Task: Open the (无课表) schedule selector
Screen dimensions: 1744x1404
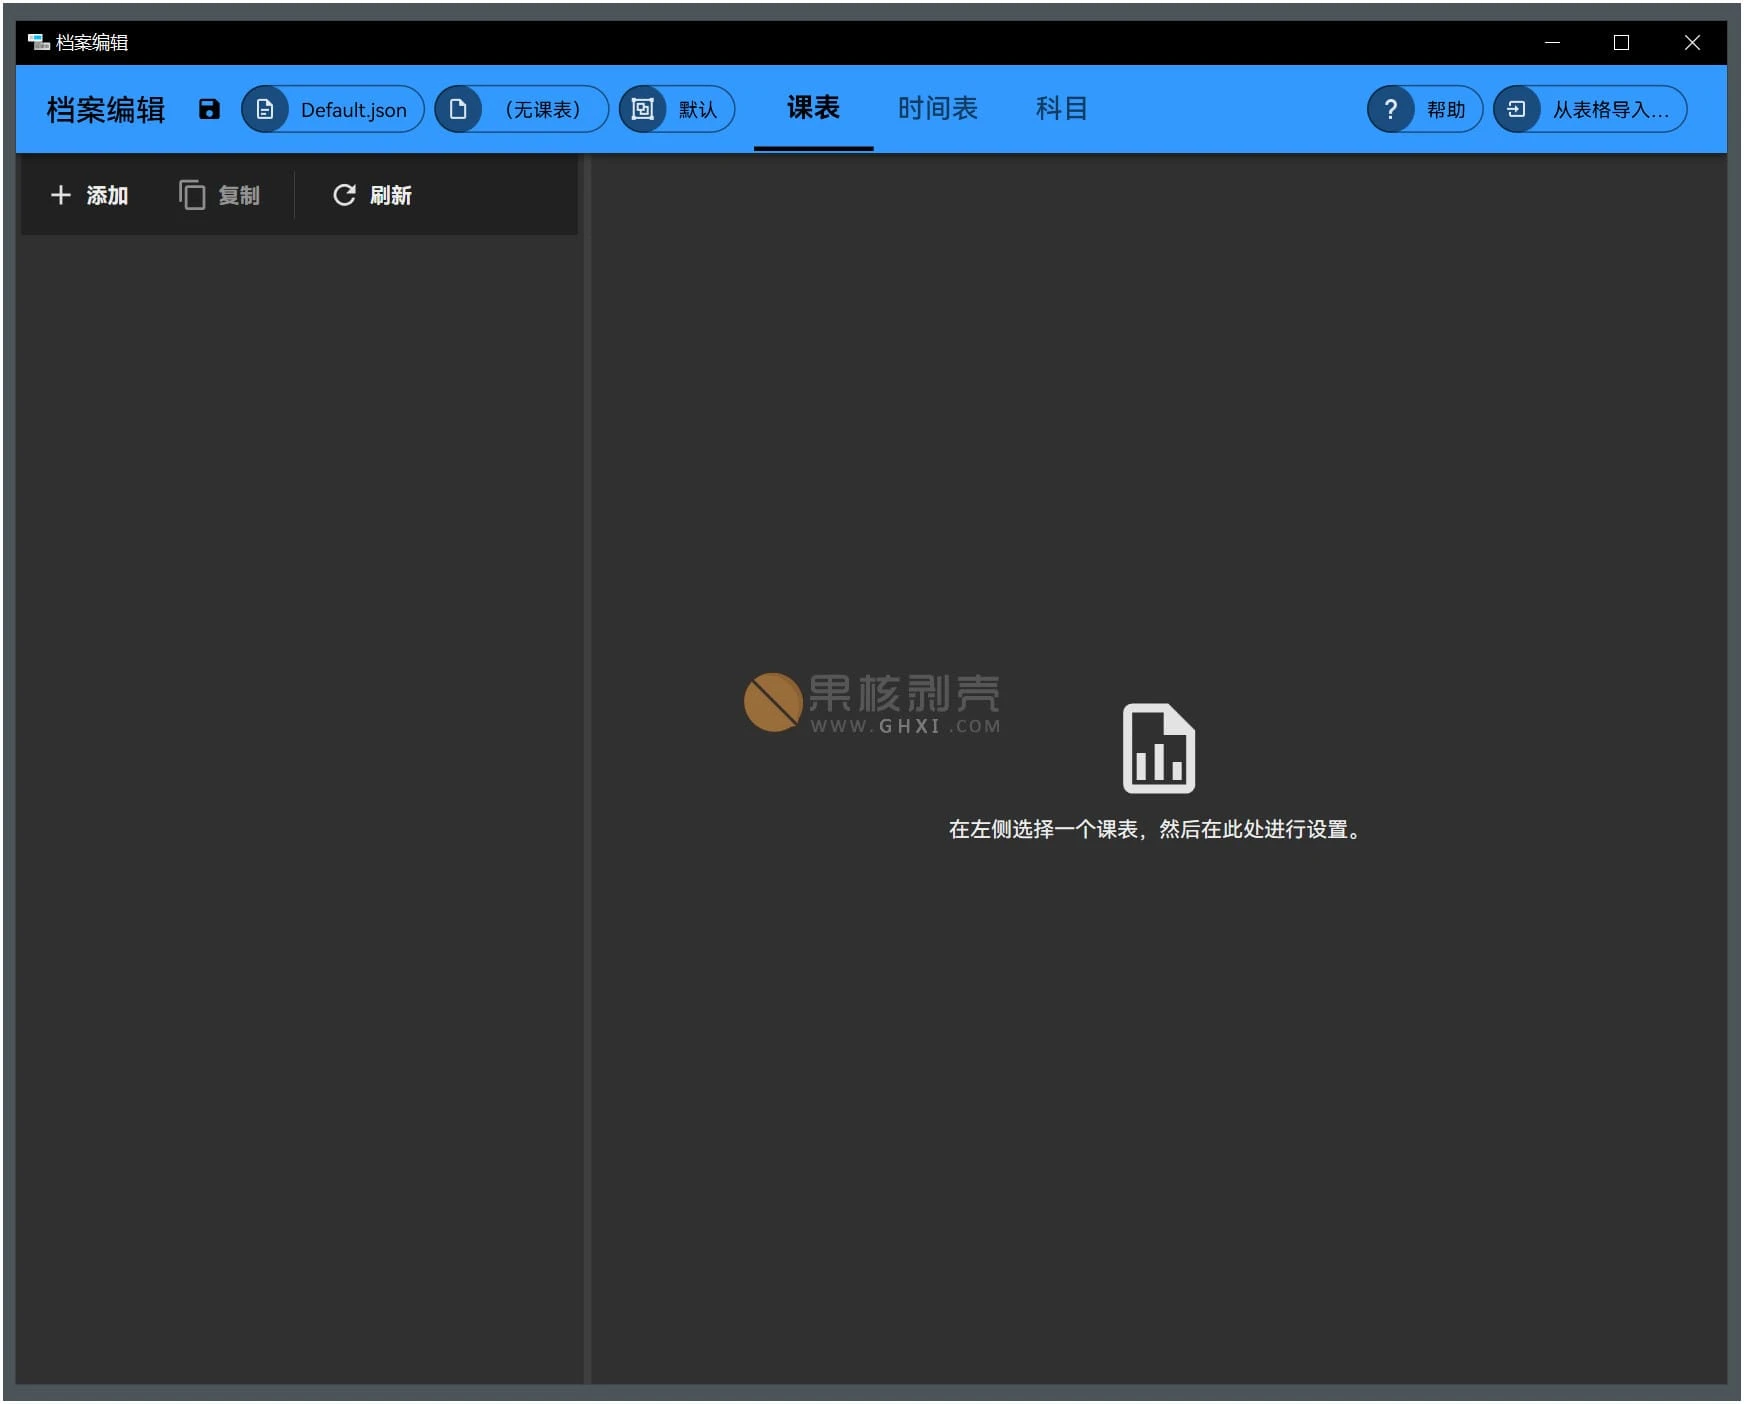Action: [521, 109]
